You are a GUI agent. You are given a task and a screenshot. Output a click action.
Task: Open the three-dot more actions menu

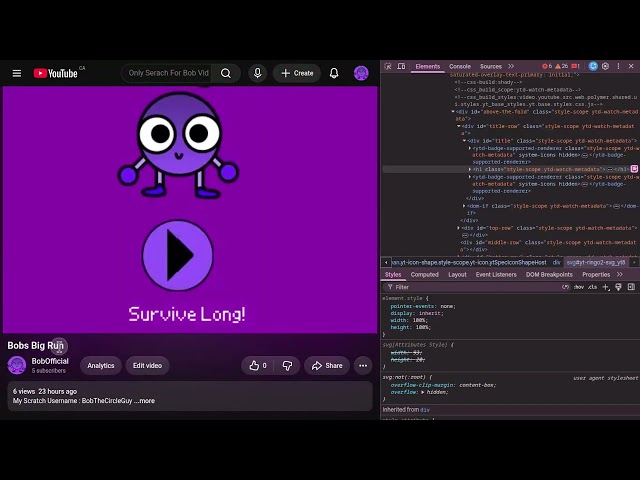(x=363, y=366)
